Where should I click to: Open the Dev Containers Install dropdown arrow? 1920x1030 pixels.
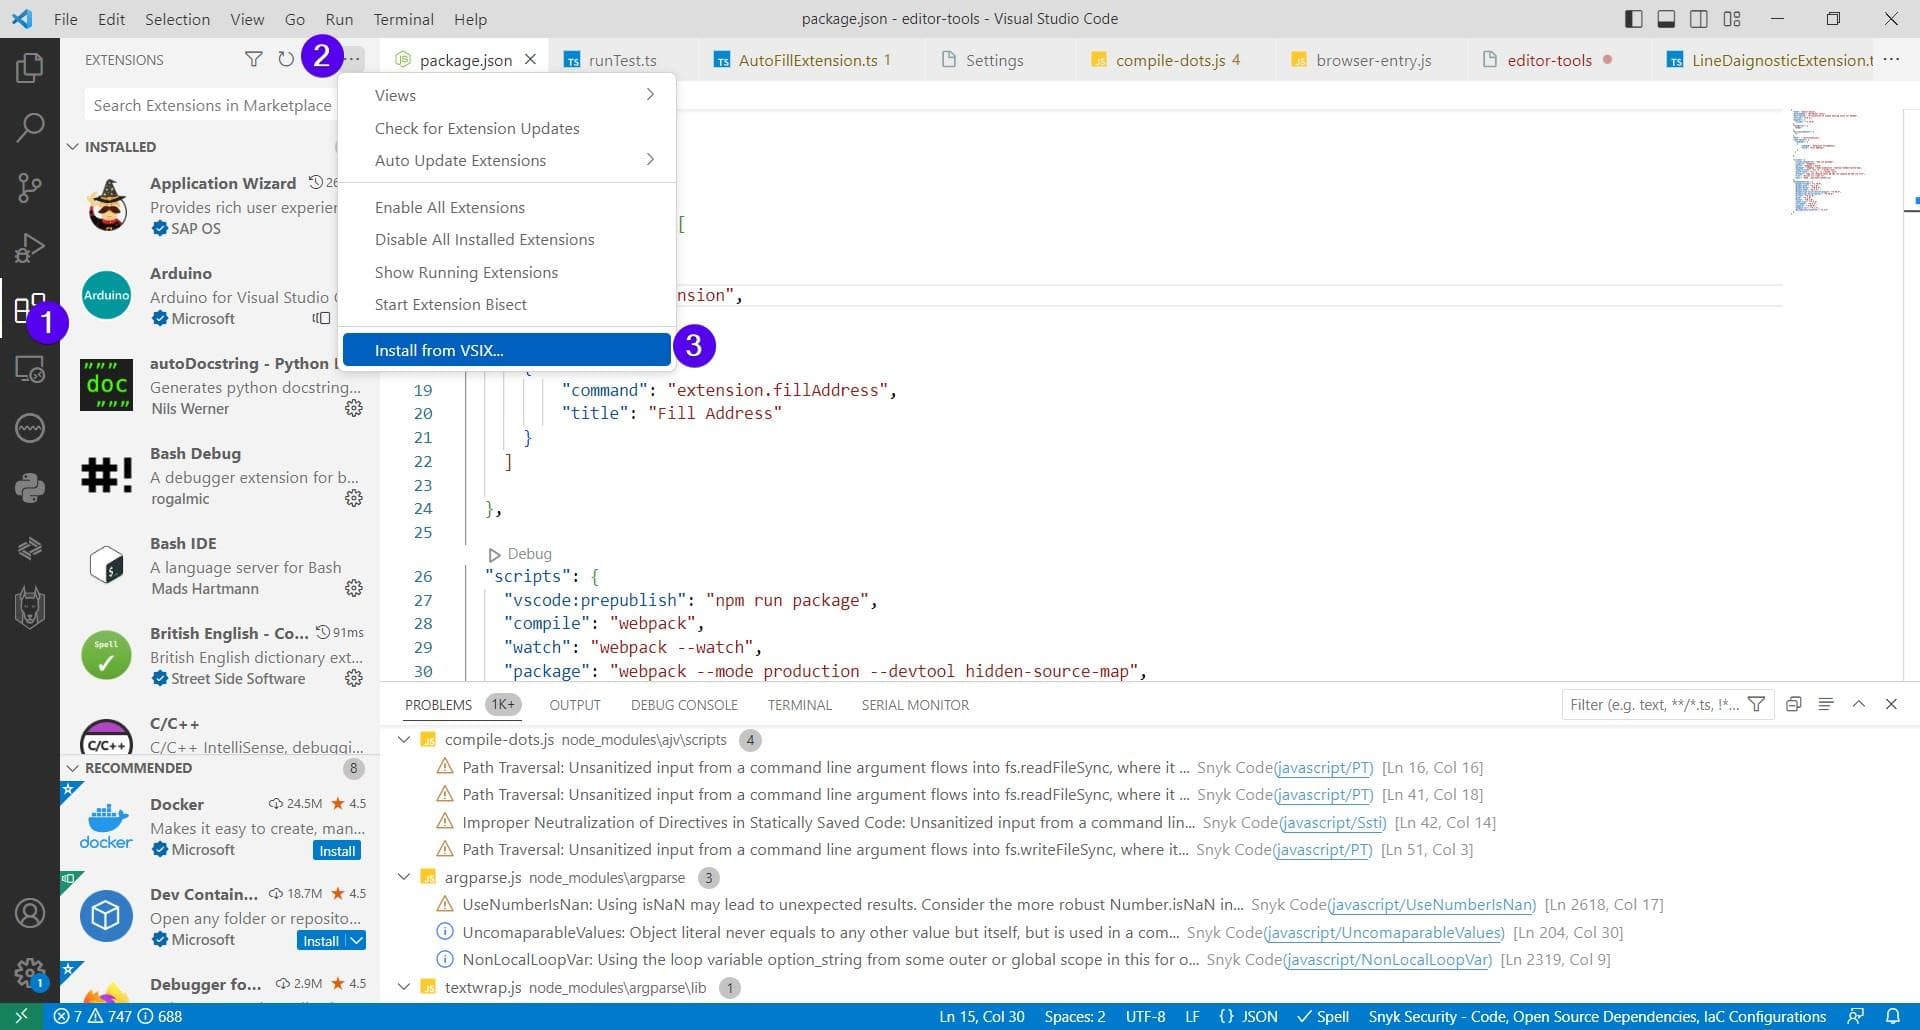356,941
